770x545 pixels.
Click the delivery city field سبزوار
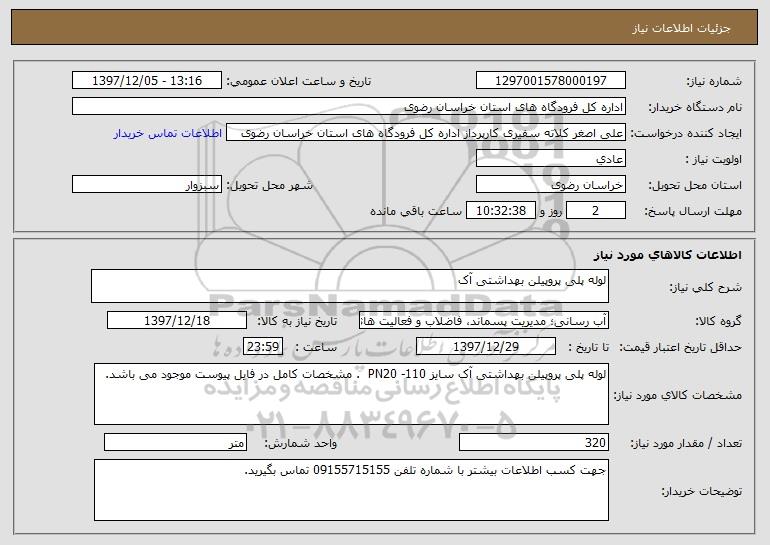point(147,185)
